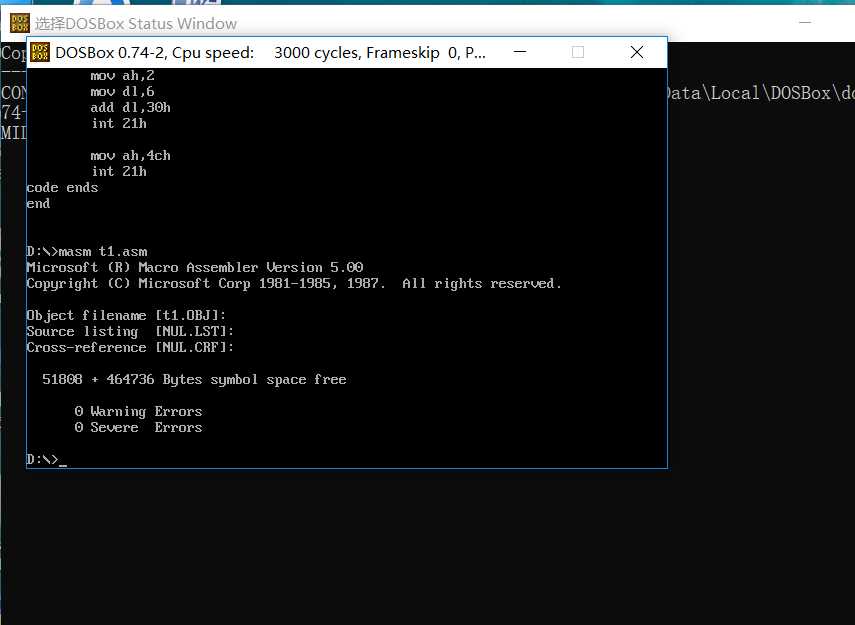Click the final 'D:\>' prompt with cursor
The image size is (855, 625).
(x=46, y=460)
